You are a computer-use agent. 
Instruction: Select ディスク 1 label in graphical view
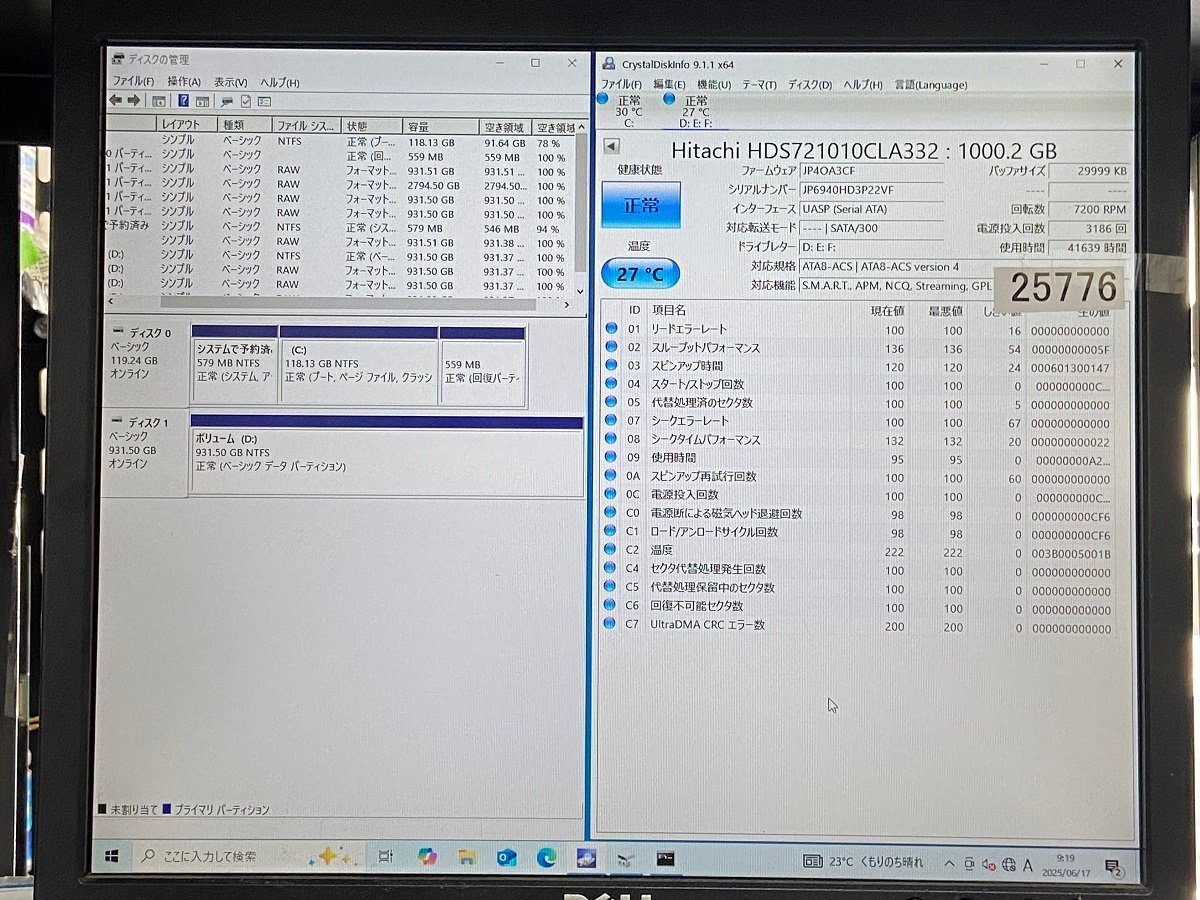tap(145, 456)
